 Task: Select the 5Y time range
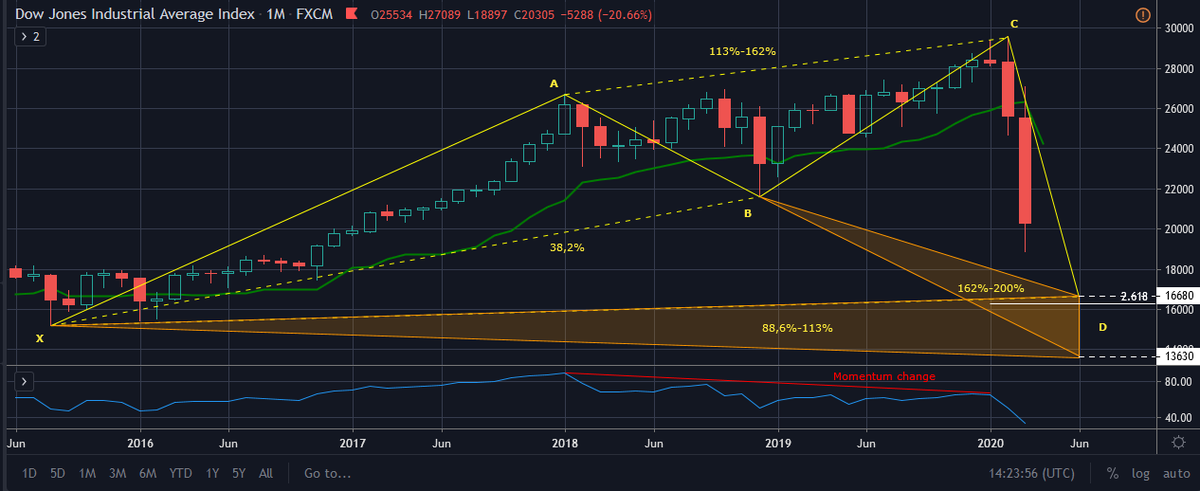point(238,473)
